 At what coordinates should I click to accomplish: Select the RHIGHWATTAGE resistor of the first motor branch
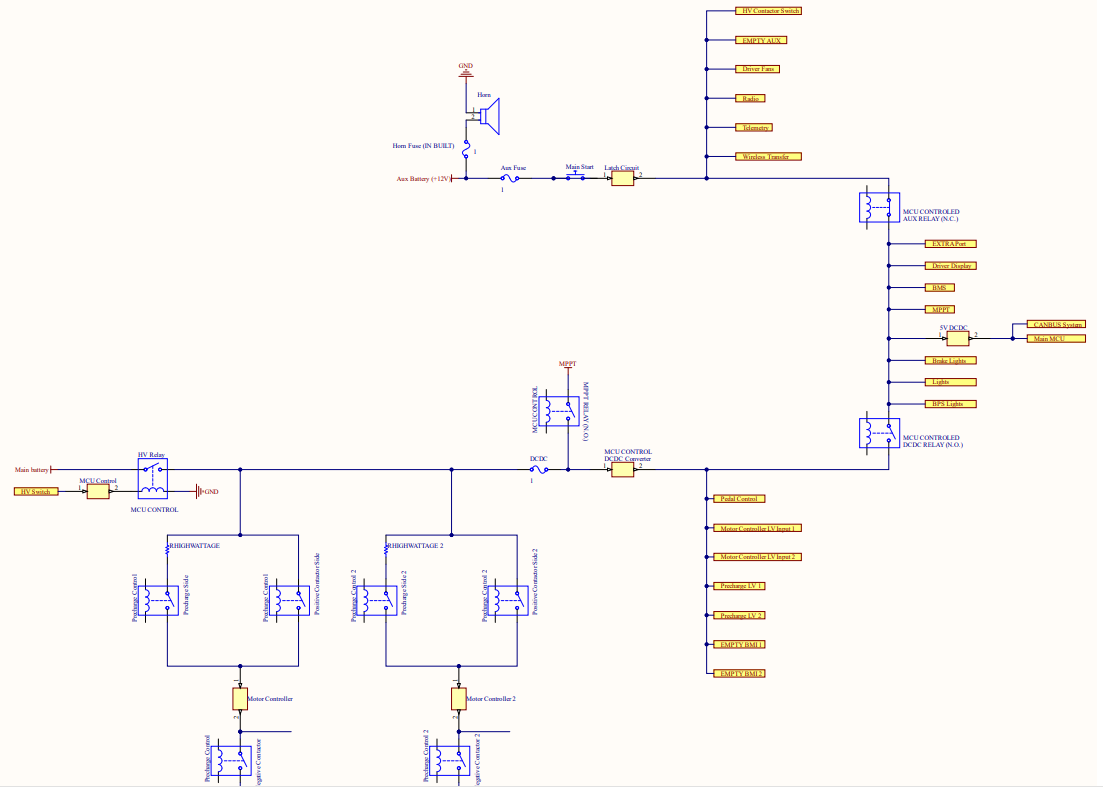pyautogui.click(x=167, y=548)
